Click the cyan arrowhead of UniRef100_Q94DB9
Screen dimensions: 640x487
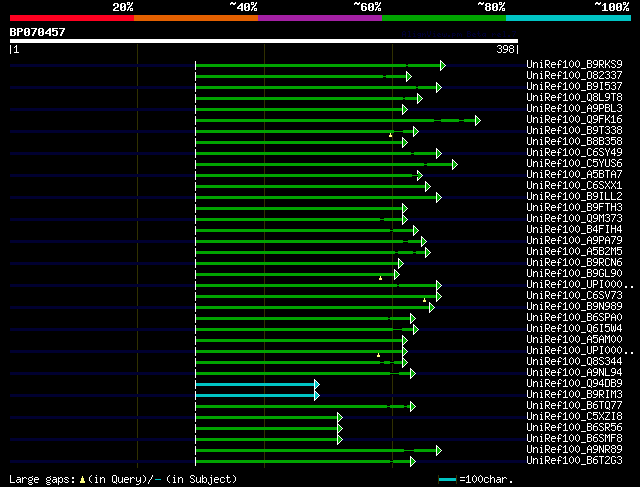[x=317, y=385]
